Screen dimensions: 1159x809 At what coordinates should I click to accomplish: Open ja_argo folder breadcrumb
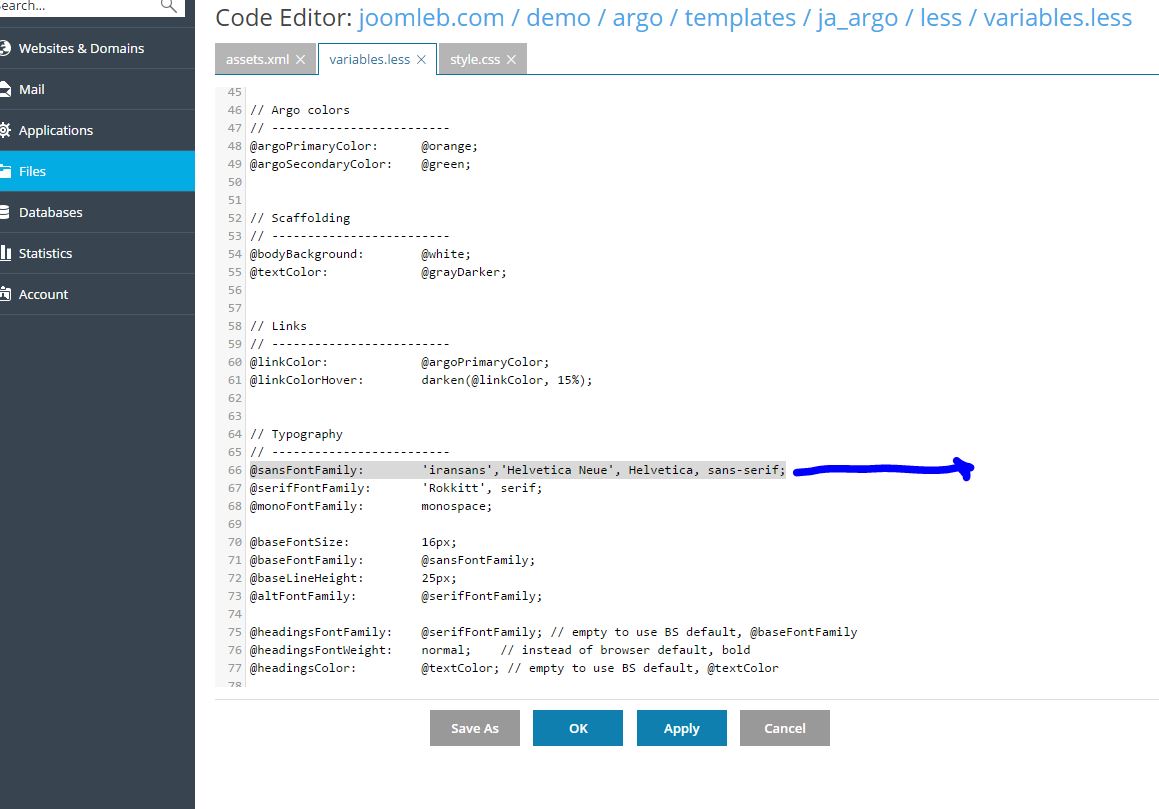pyautogui.click(x=857, y=18)
